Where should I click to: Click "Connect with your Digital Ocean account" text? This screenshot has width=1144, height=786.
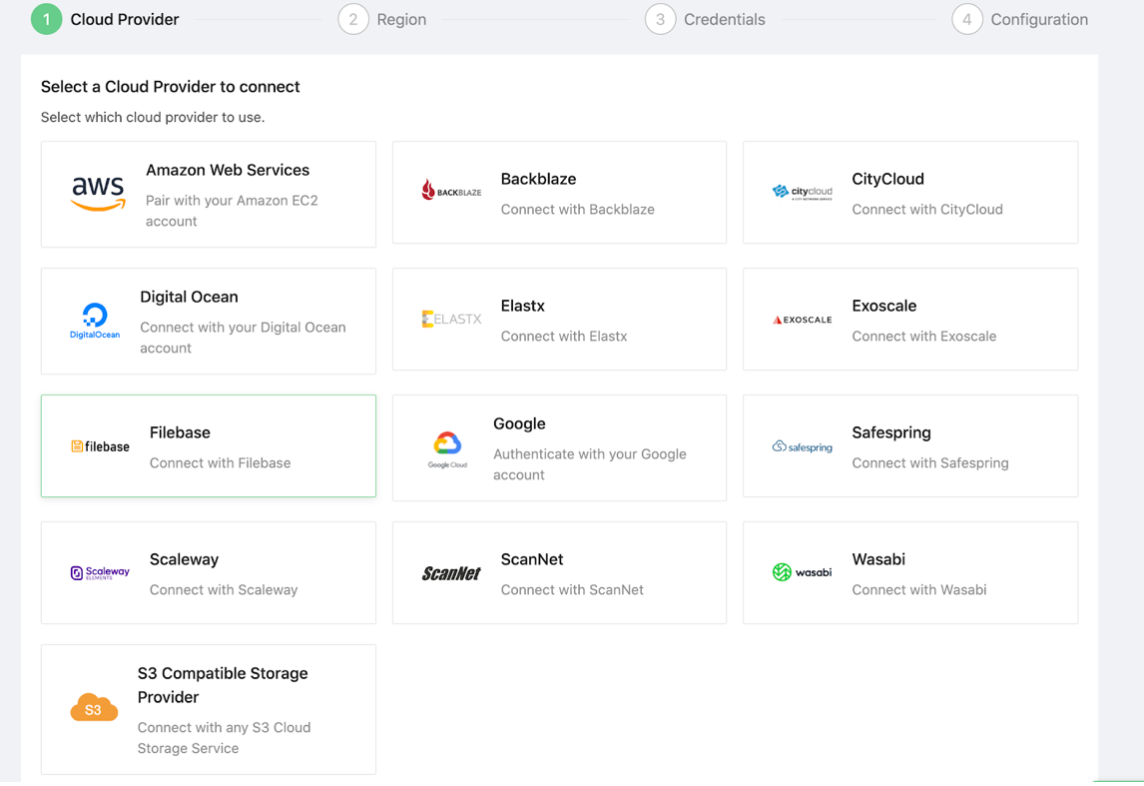[242, 338]
